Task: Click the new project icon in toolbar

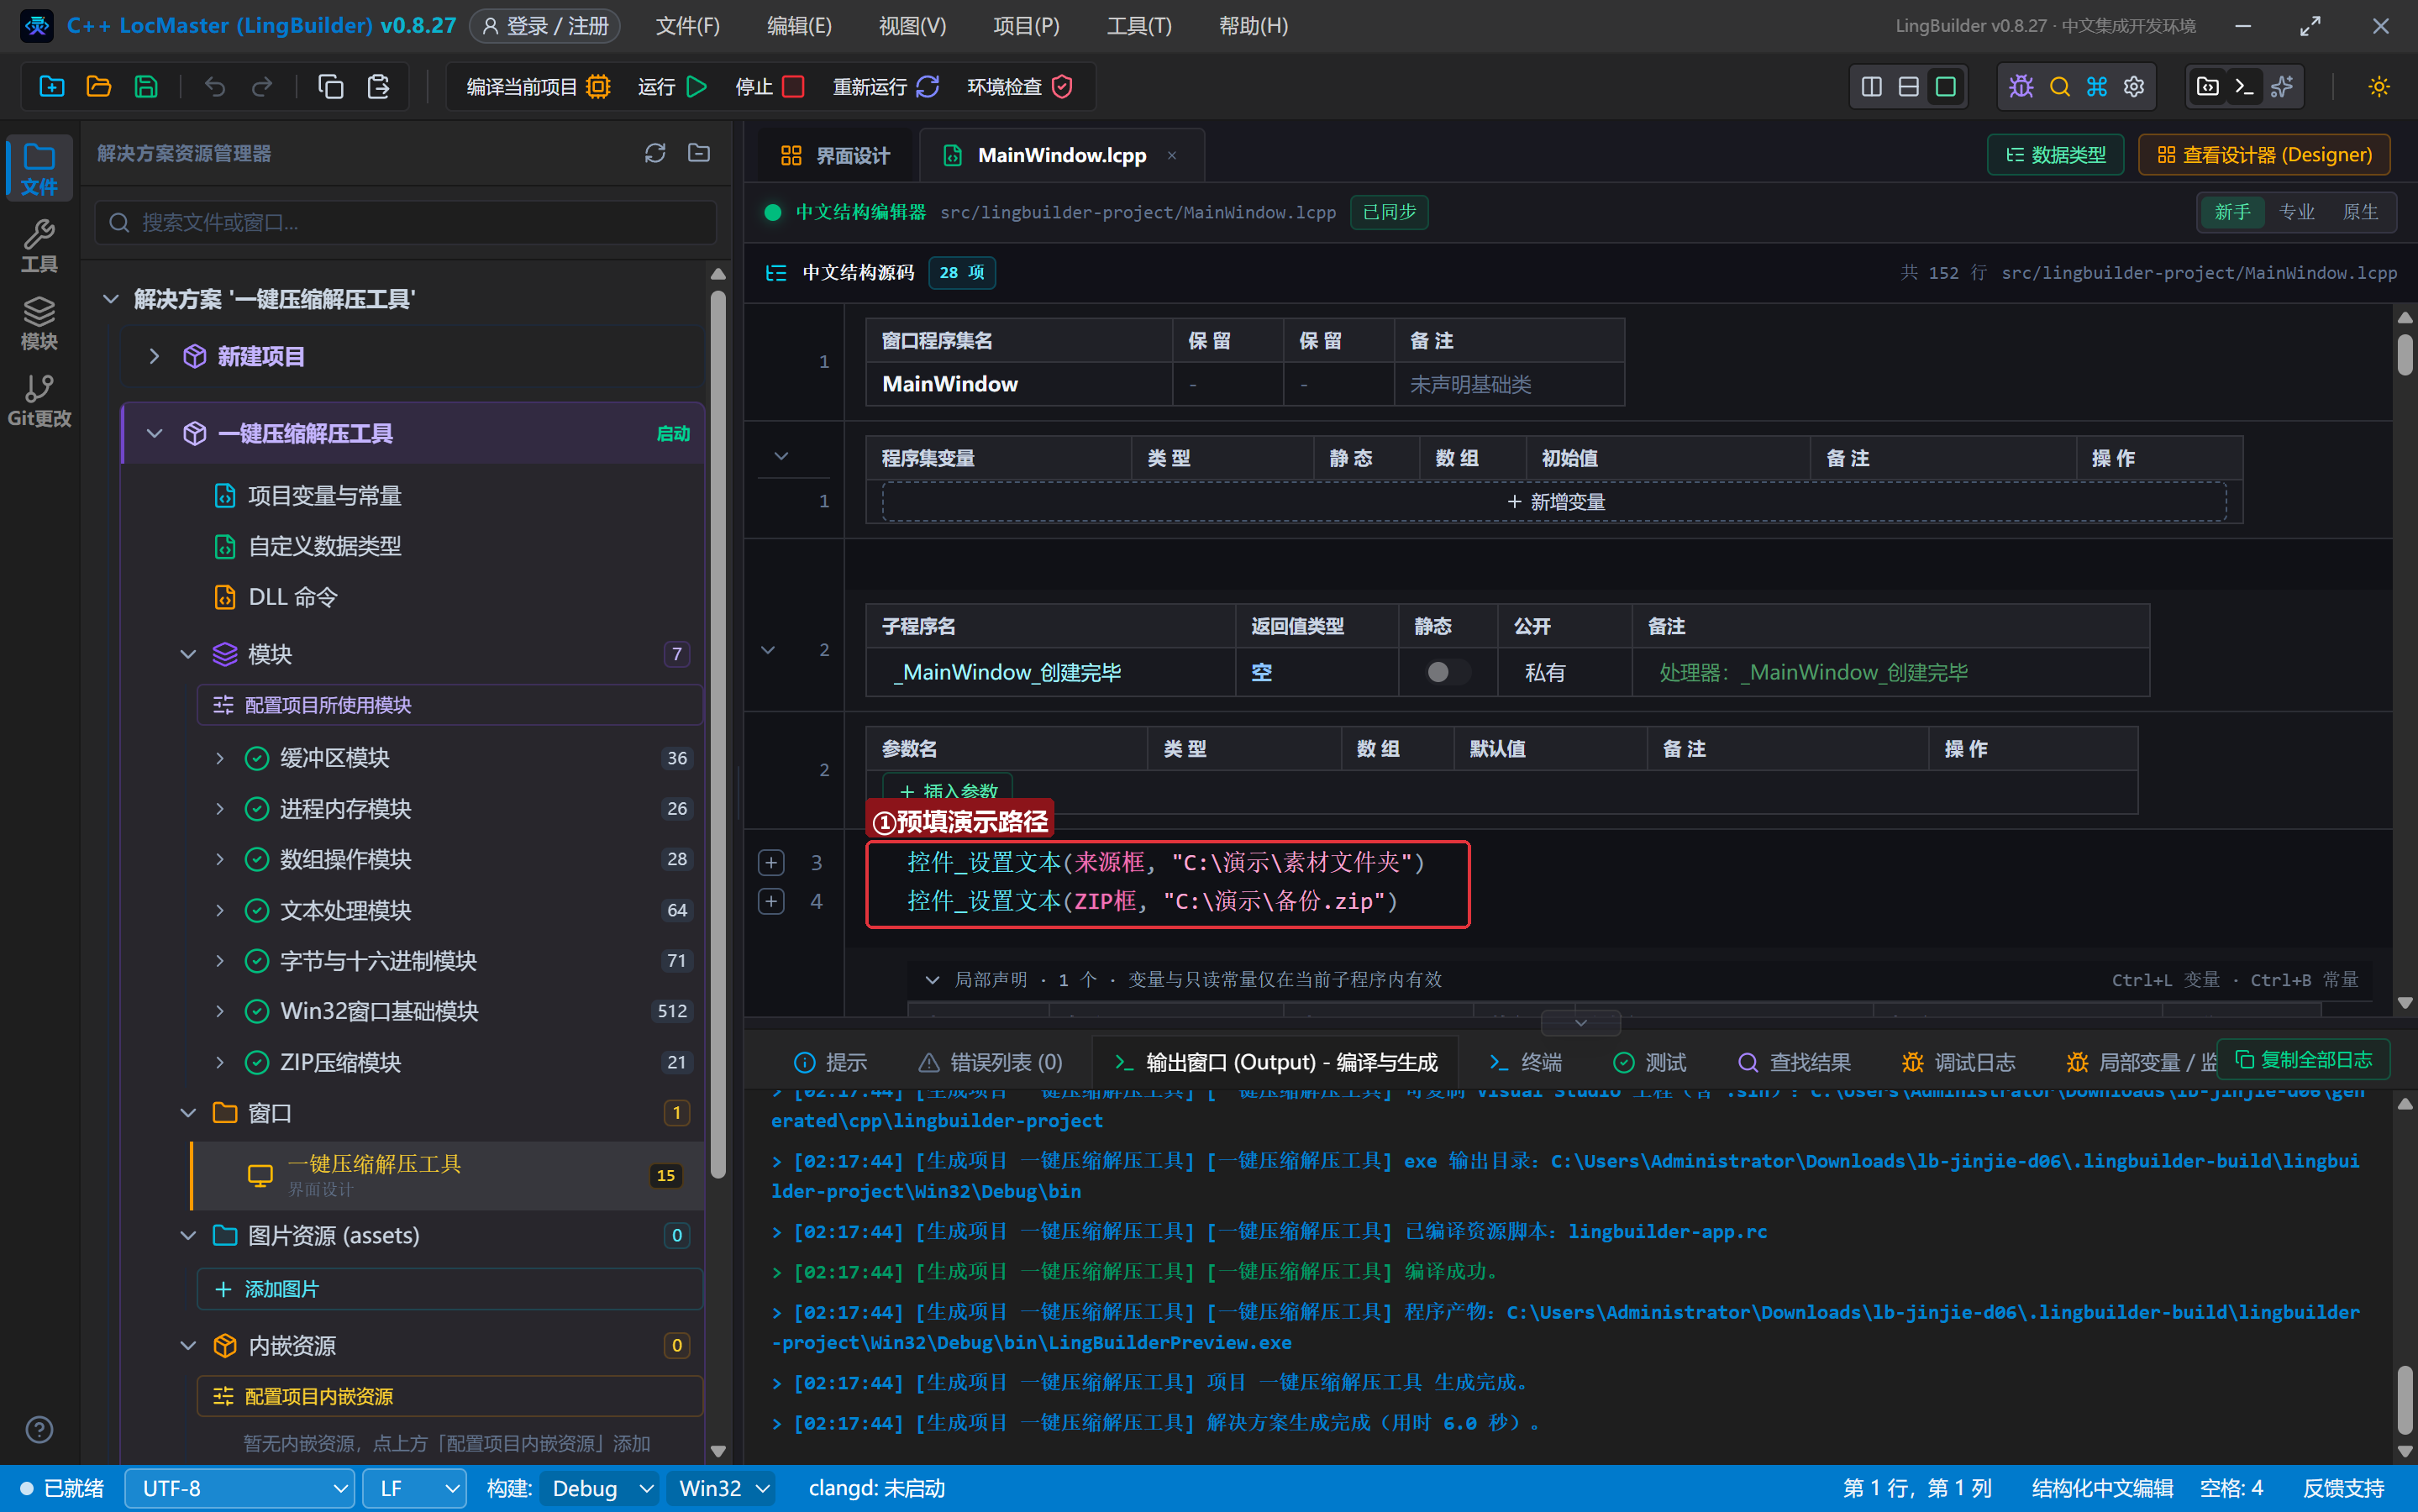Action: [x=52, y=87]
